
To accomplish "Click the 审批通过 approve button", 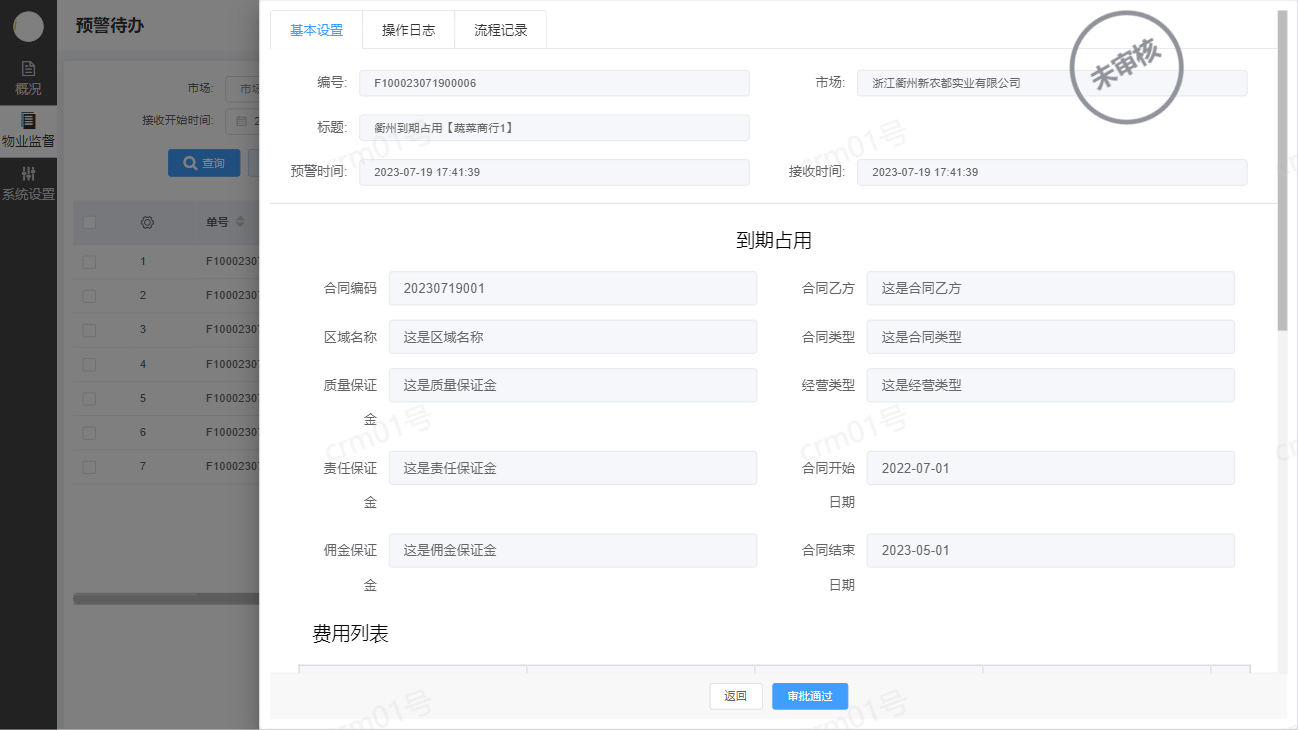I will (809, 696).
